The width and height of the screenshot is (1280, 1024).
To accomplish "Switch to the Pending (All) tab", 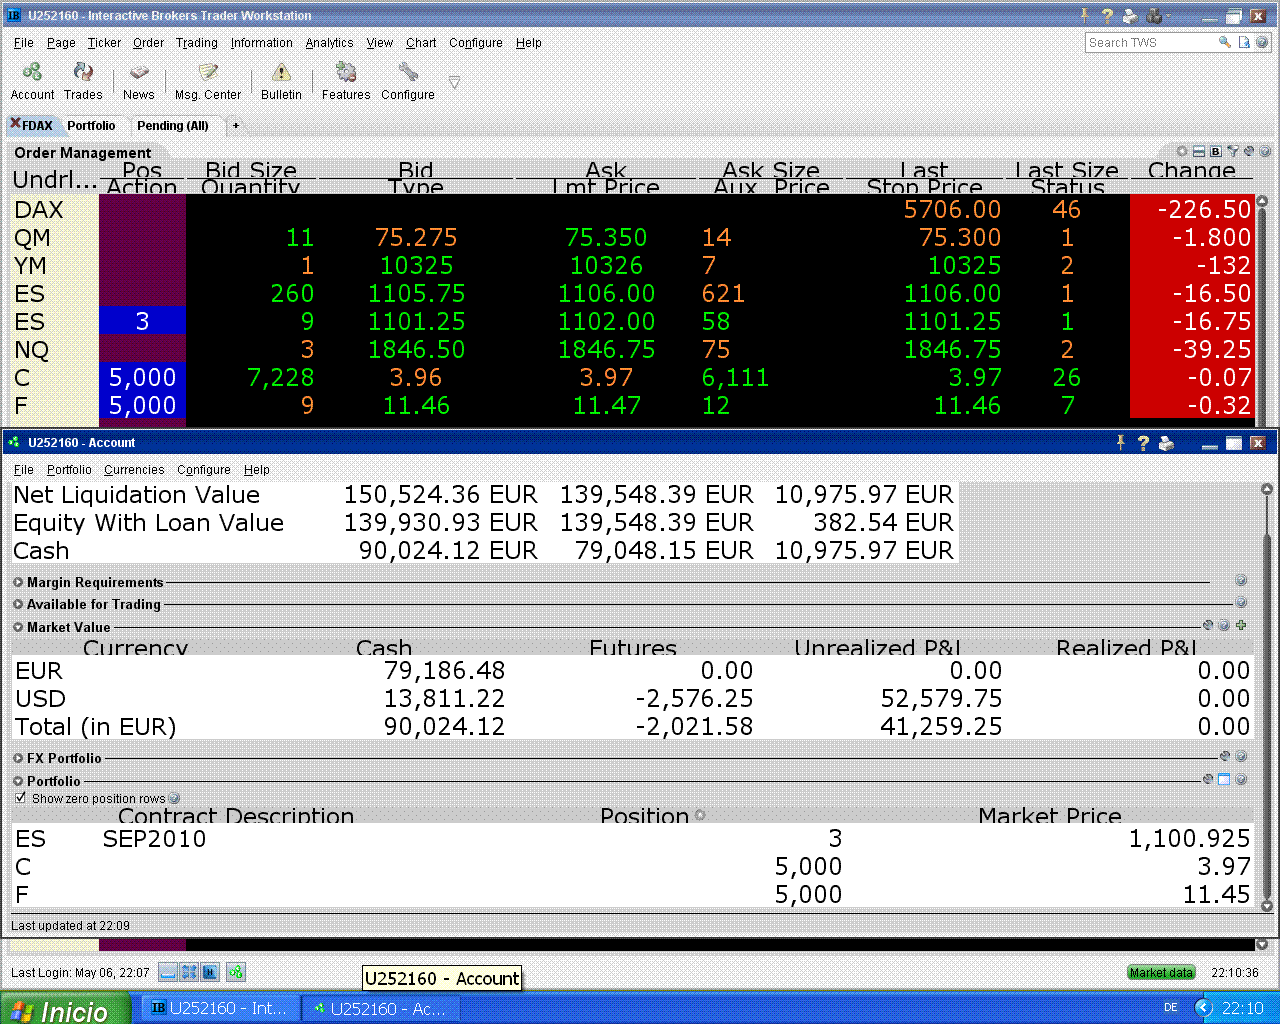I will [x=172, y=126].
